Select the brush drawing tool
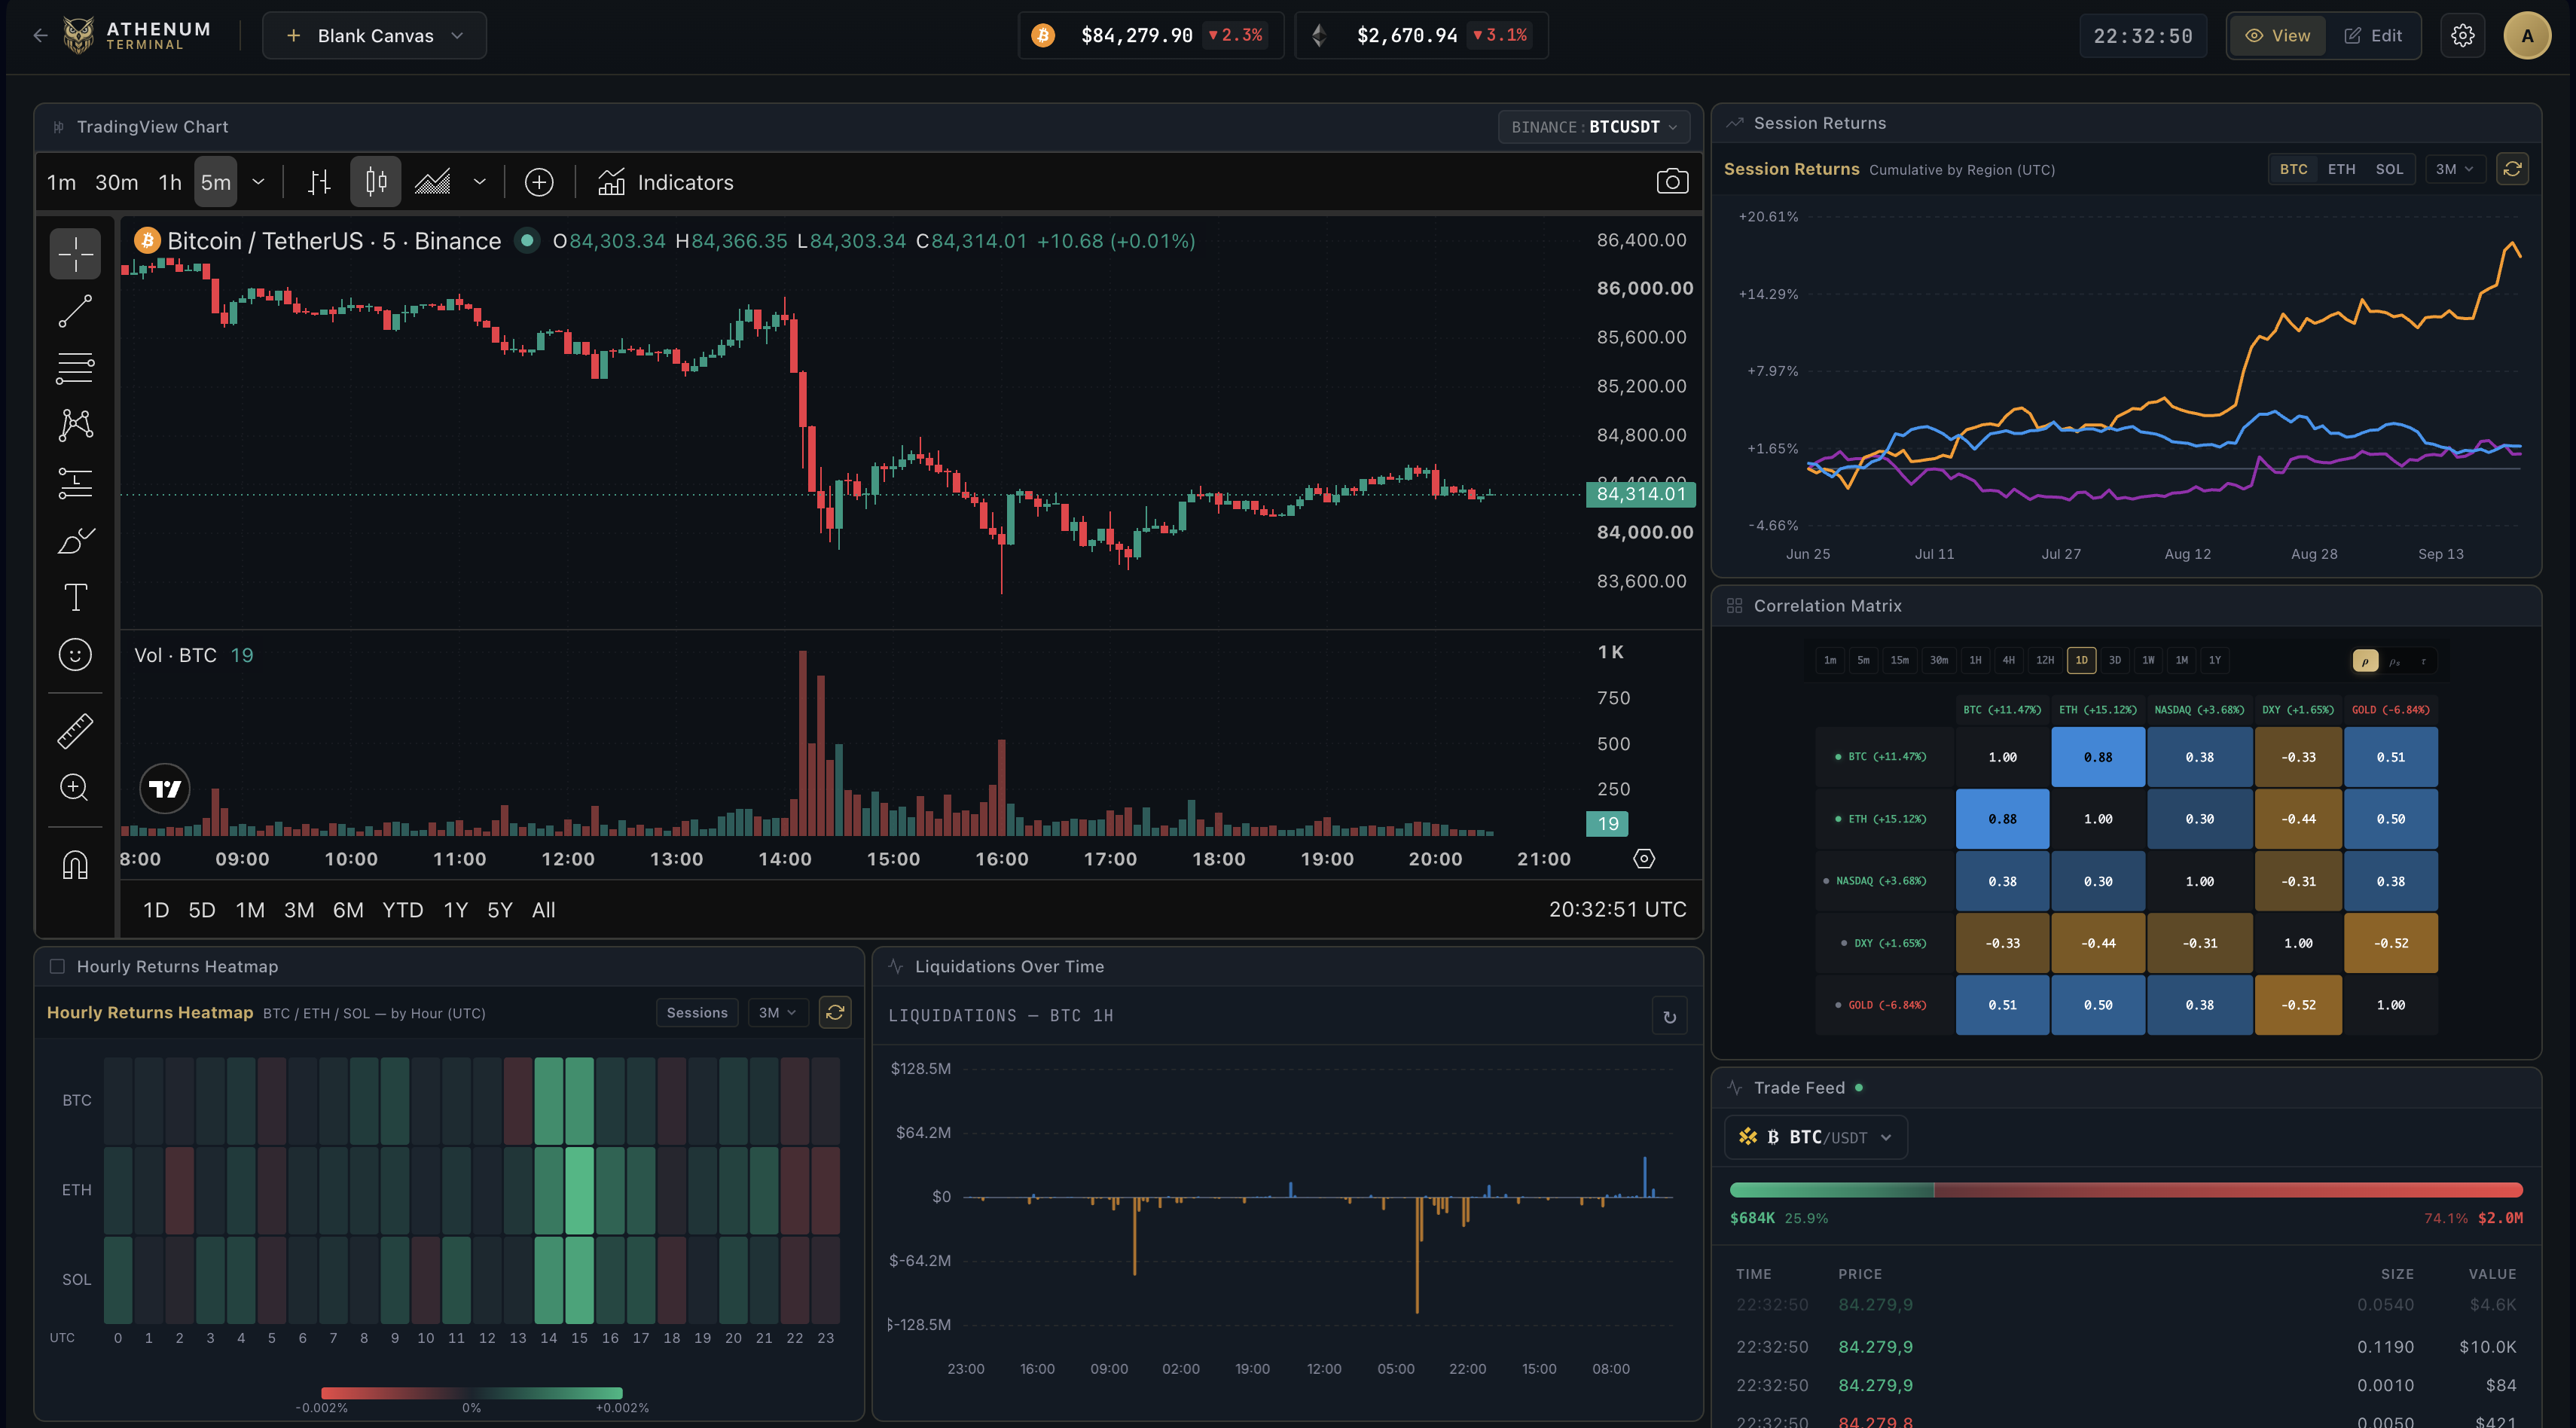The image size is (2576, 1428). 75,540
